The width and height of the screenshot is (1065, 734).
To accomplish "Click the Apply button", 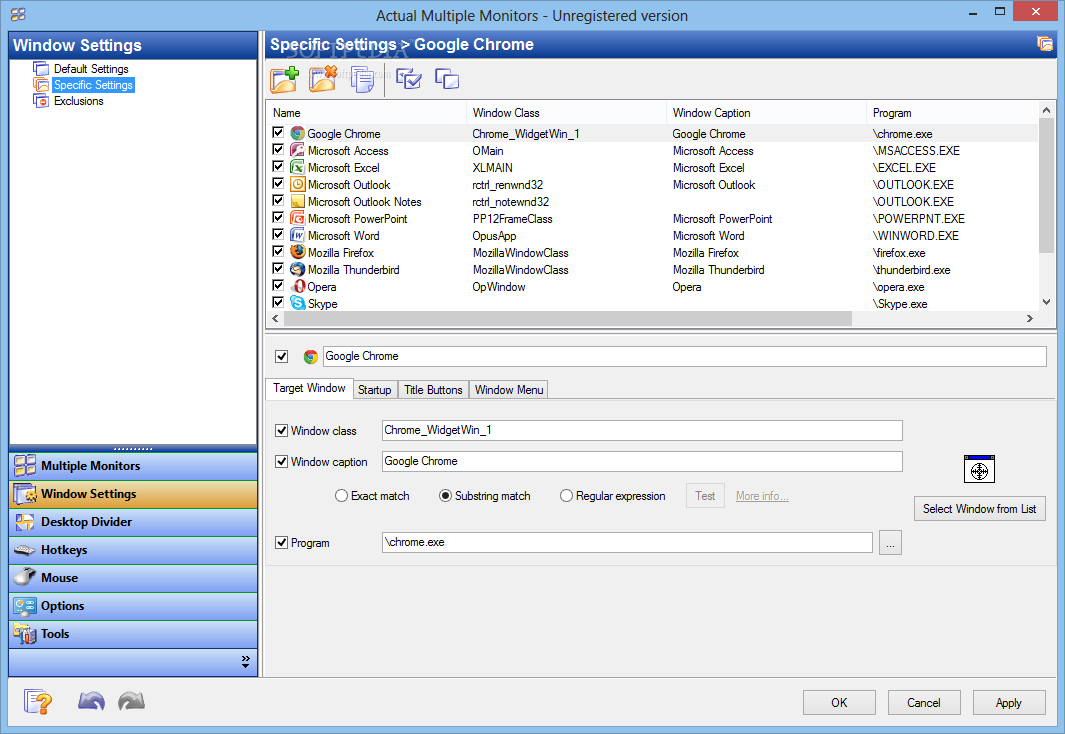I will 1009,703.
